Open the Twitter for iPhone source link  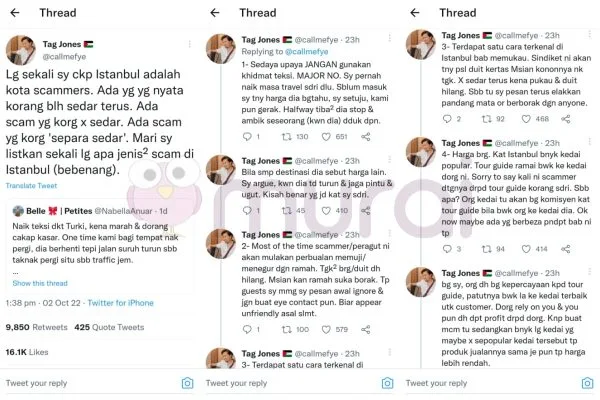(x=121, y=303)
